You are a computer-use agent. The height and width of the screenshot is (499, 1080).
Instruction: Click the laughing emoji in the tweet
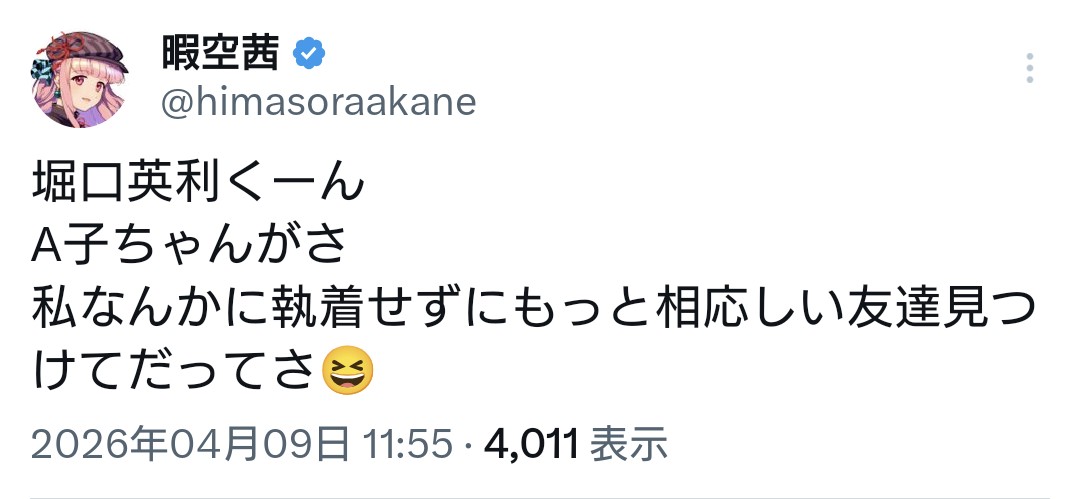pos(349,373)
